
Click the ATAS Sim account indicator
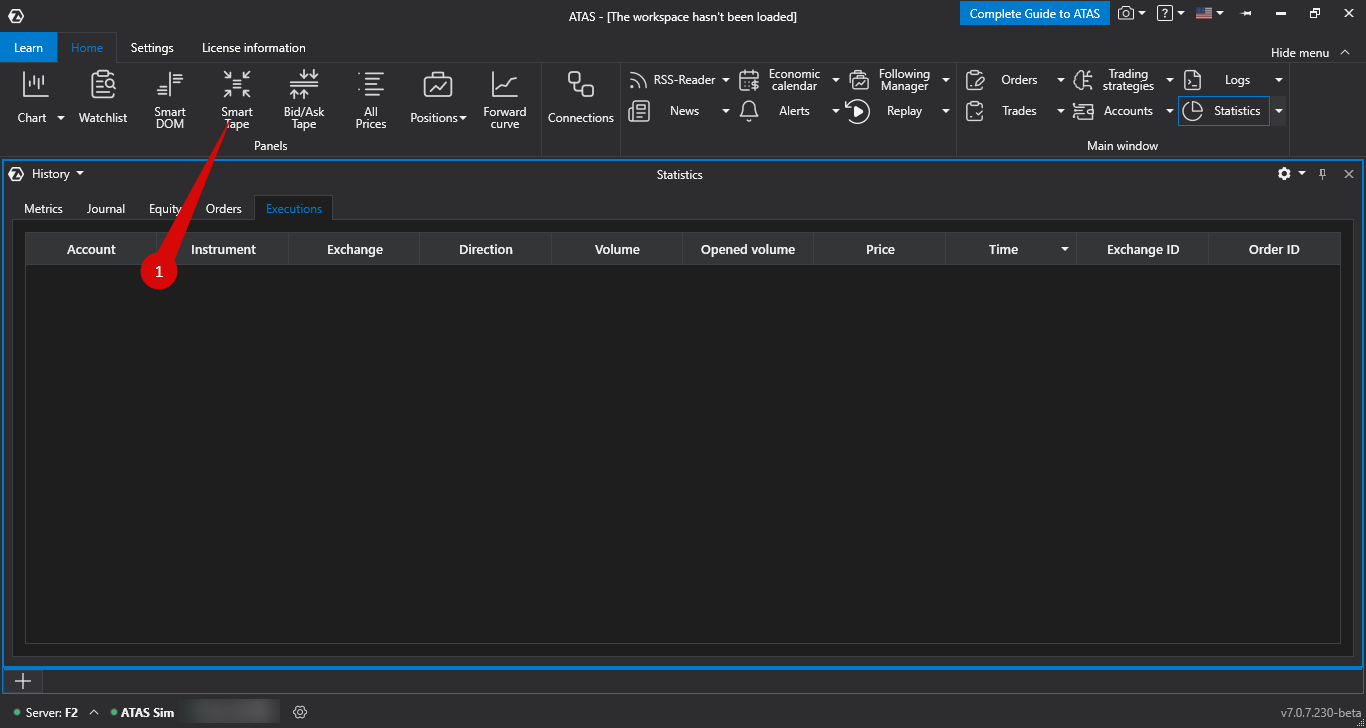pos(143,713)
